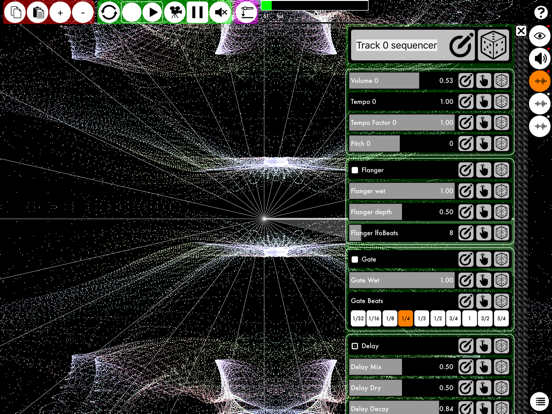
Task: Mute audio with the speaker mute icon
Action: [x=220, y=12]
